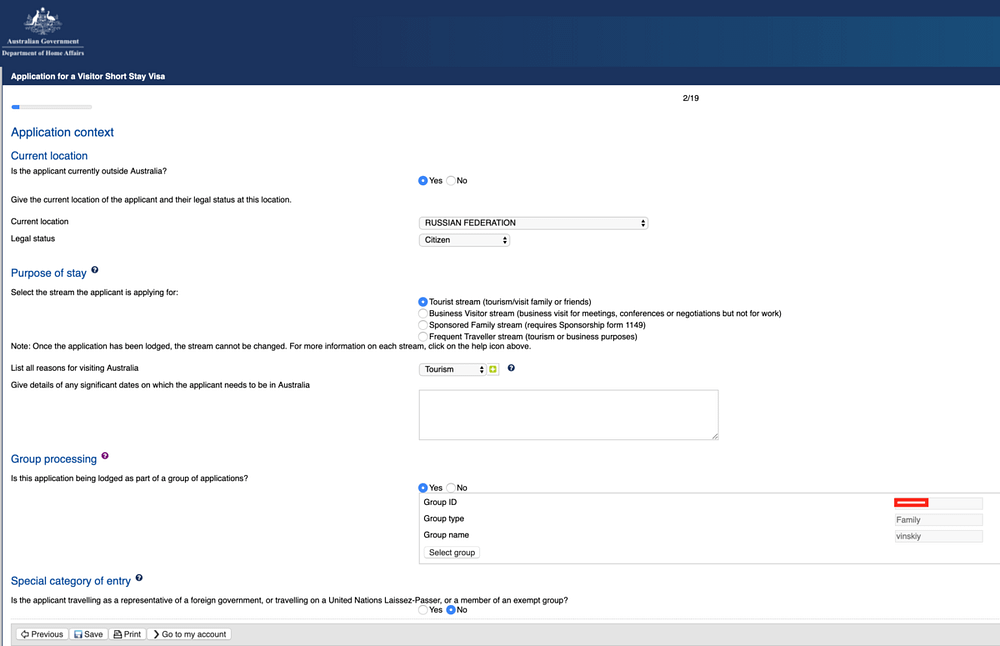Click page counter text 2/19

[691, 98]
